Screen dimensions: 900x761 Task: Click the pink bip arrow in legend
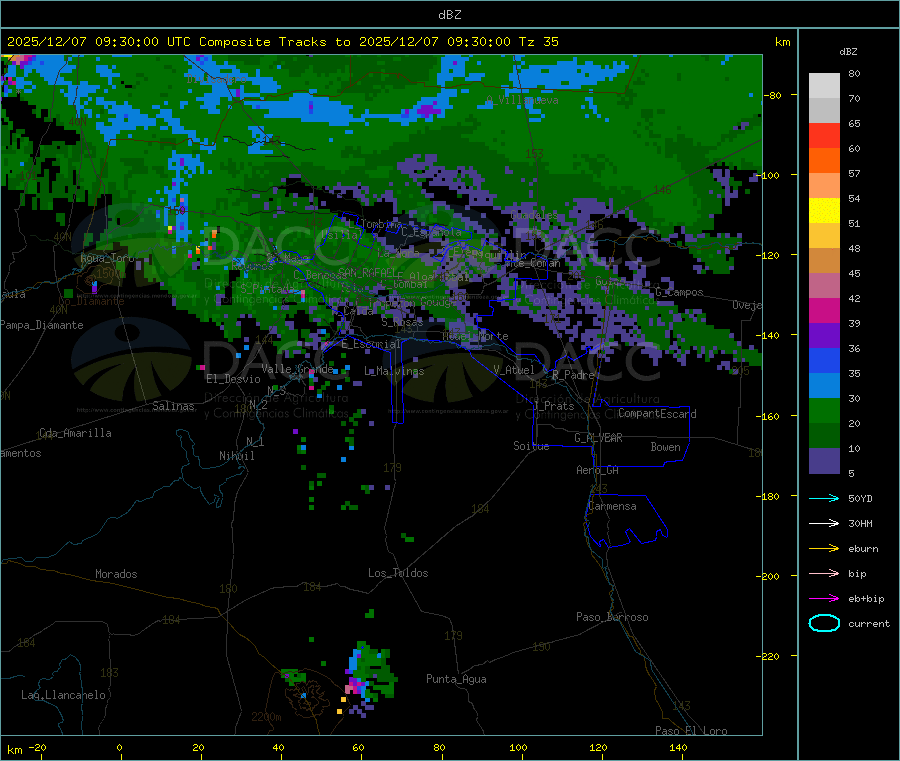click(824, 573)
